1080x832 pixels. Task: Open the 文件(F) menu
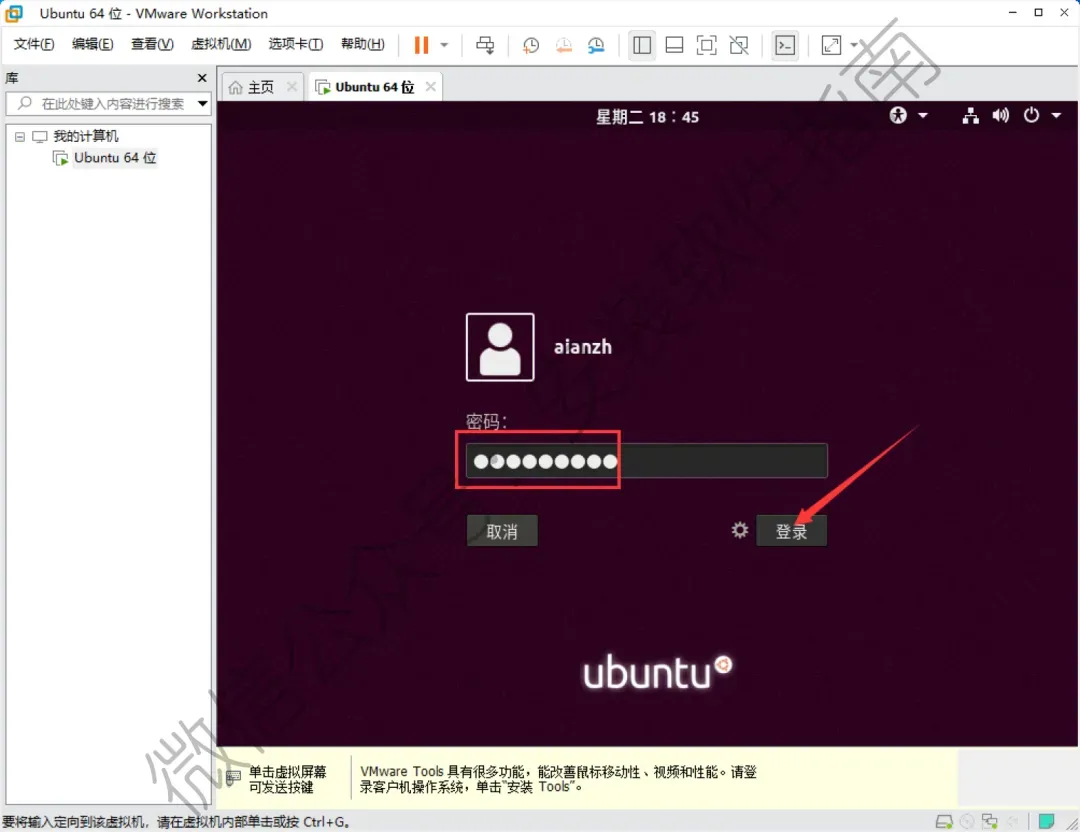click(x=34, y=44)
